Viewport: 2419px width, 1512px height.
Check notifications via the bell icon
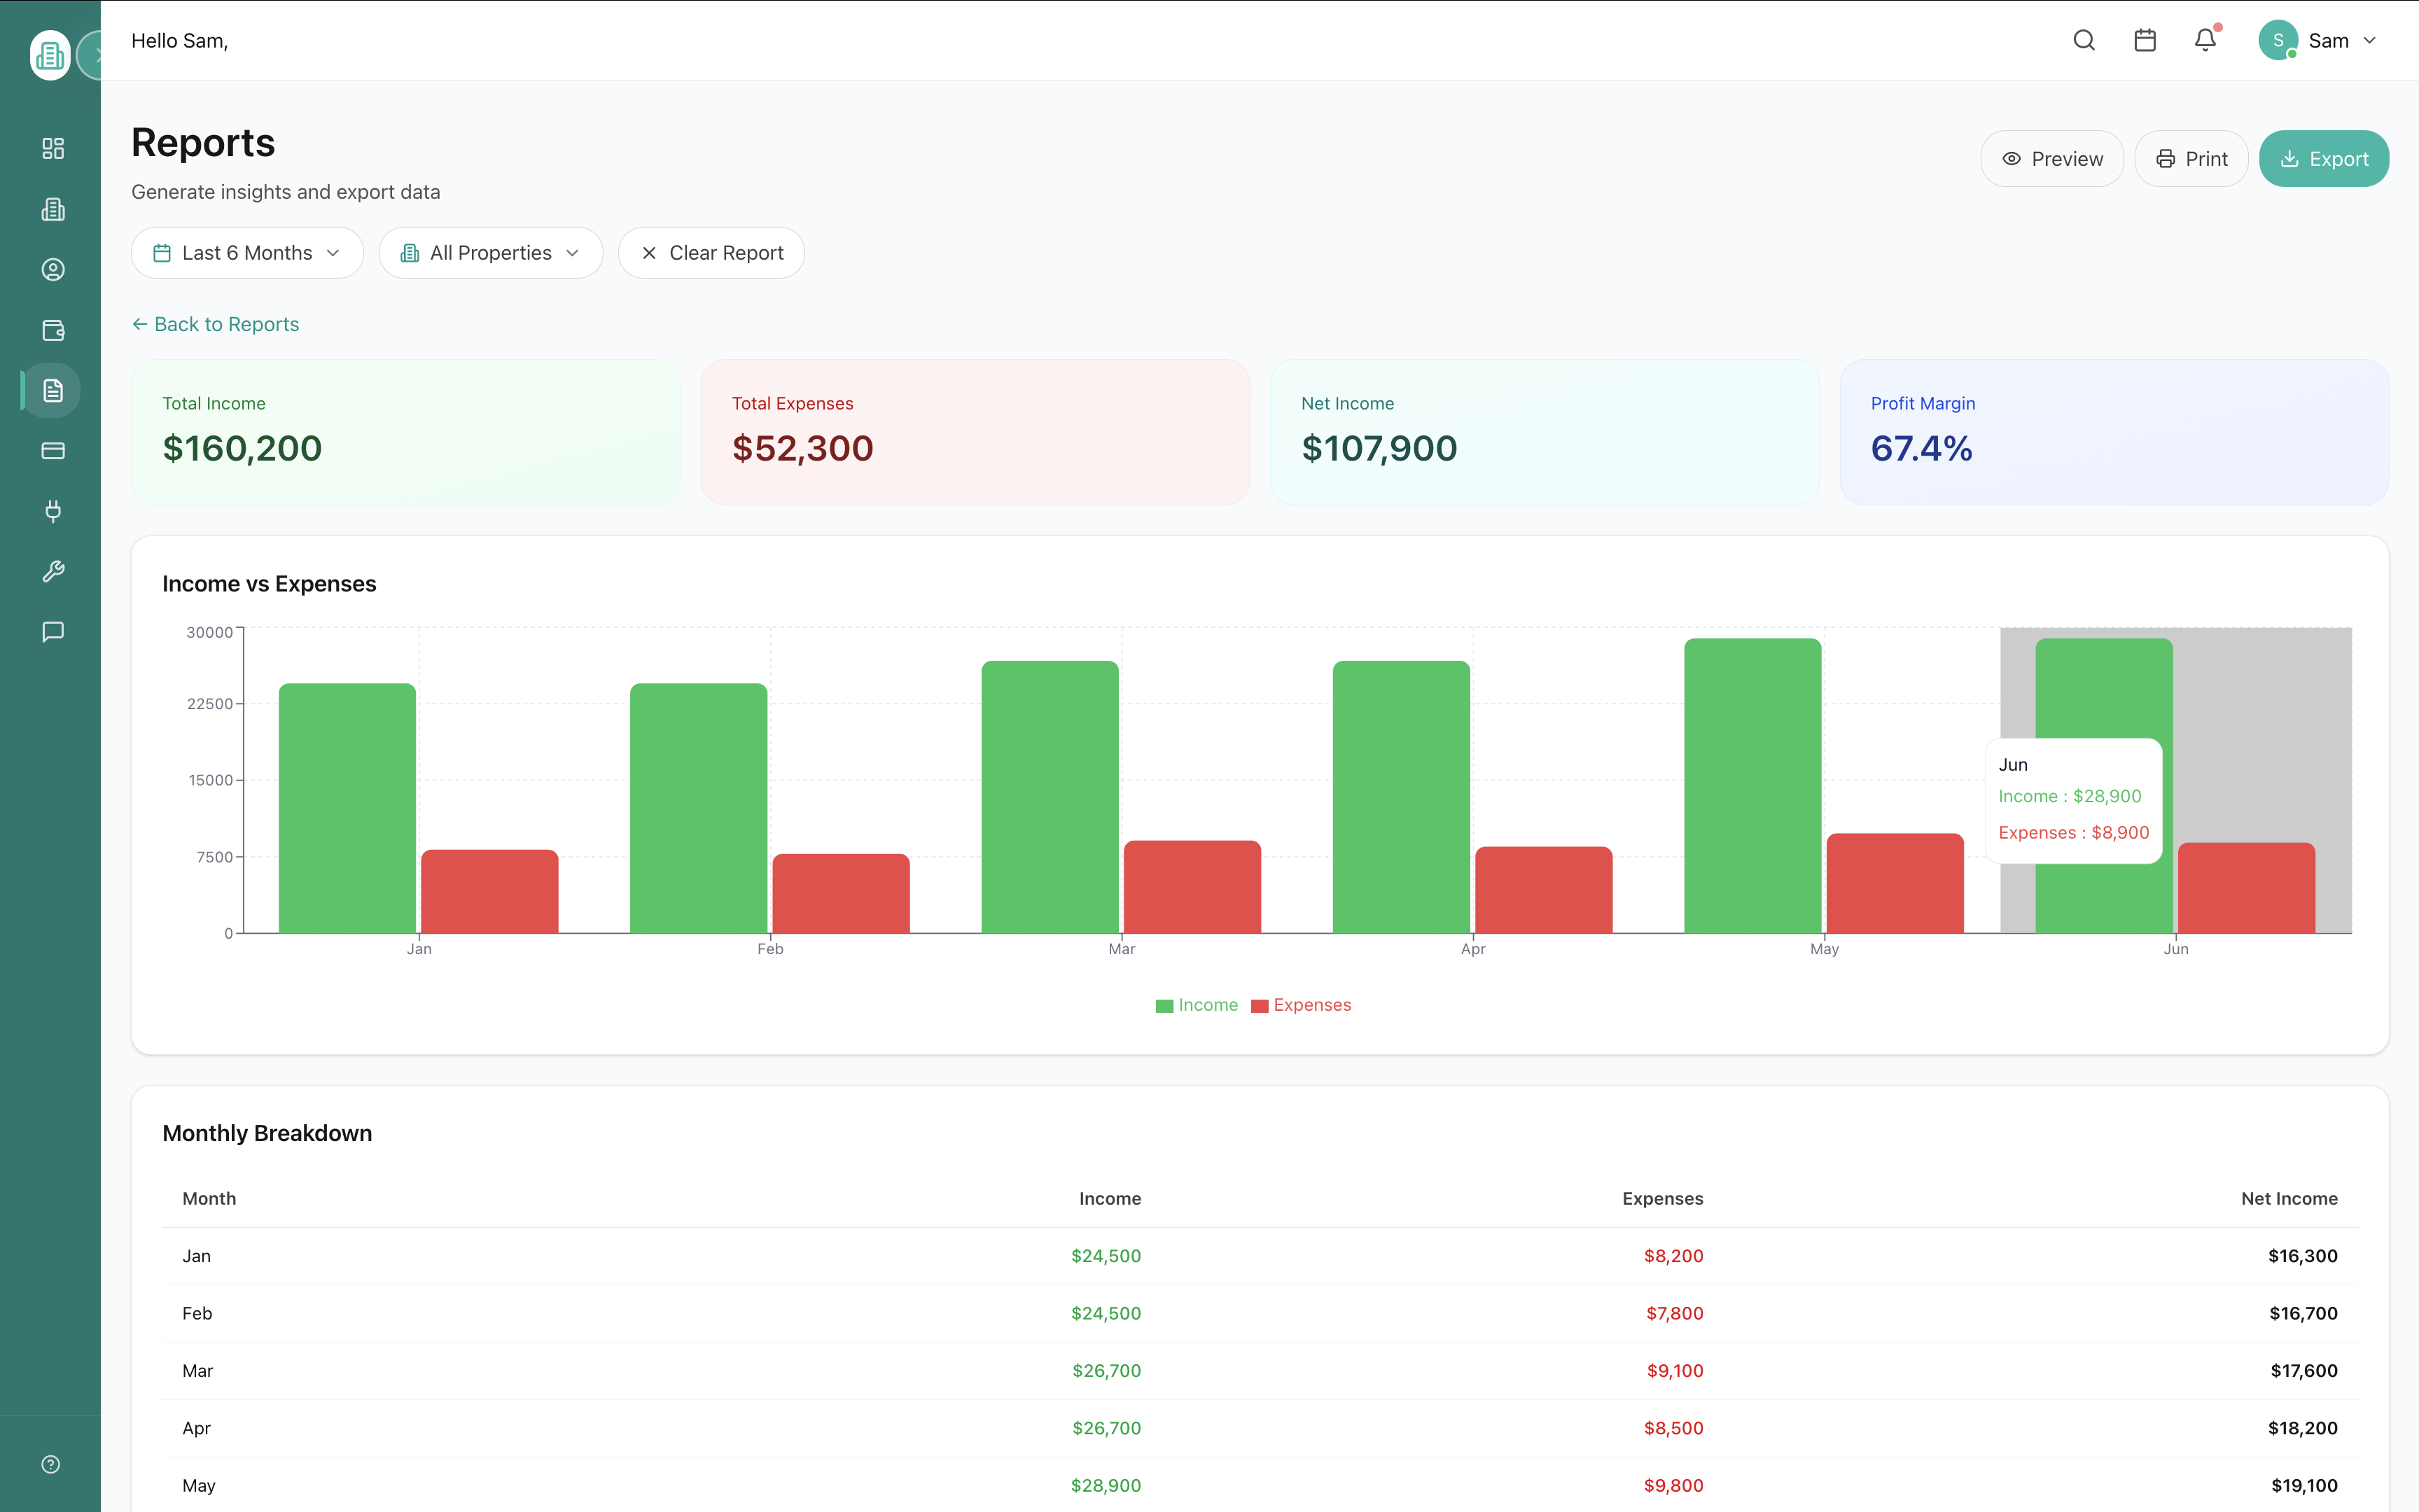click(x=2204, y=40)
